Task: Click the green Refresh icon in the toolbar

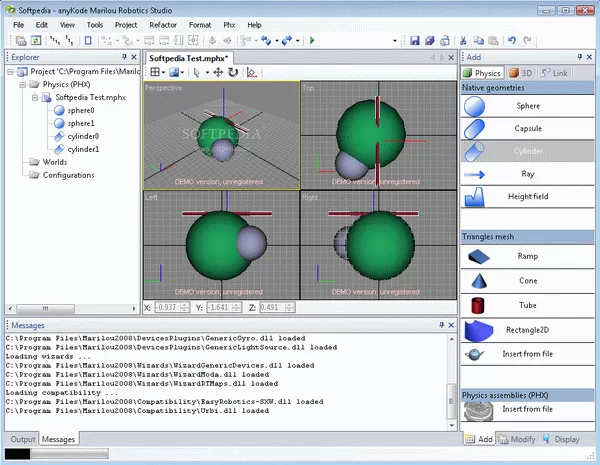Action: pos(36,40)
